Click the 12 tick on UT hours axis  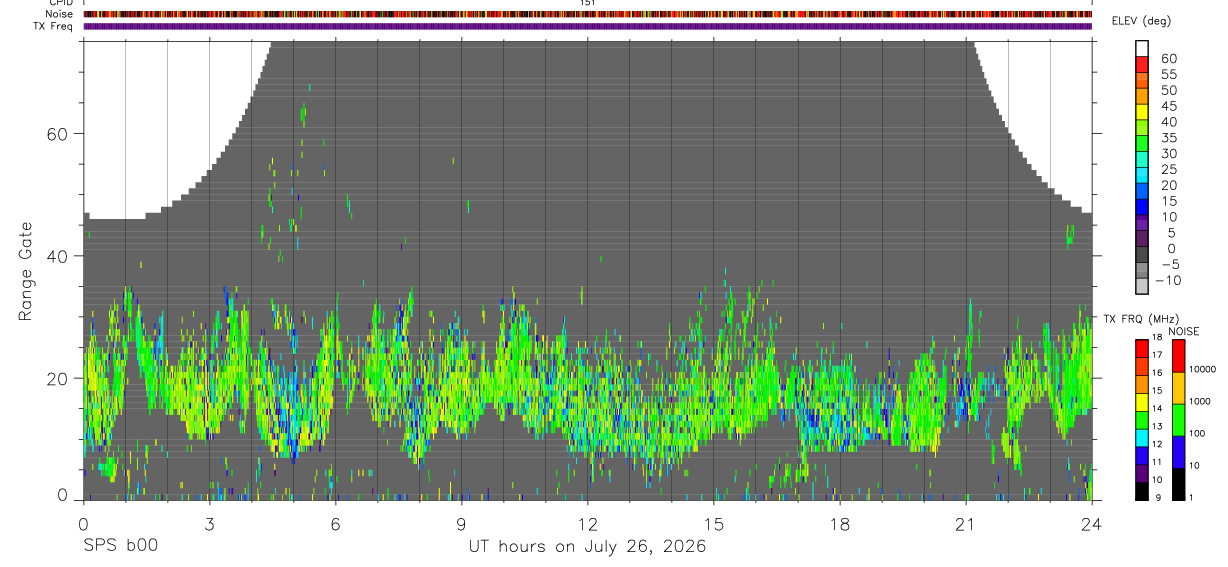click(587, 523)
